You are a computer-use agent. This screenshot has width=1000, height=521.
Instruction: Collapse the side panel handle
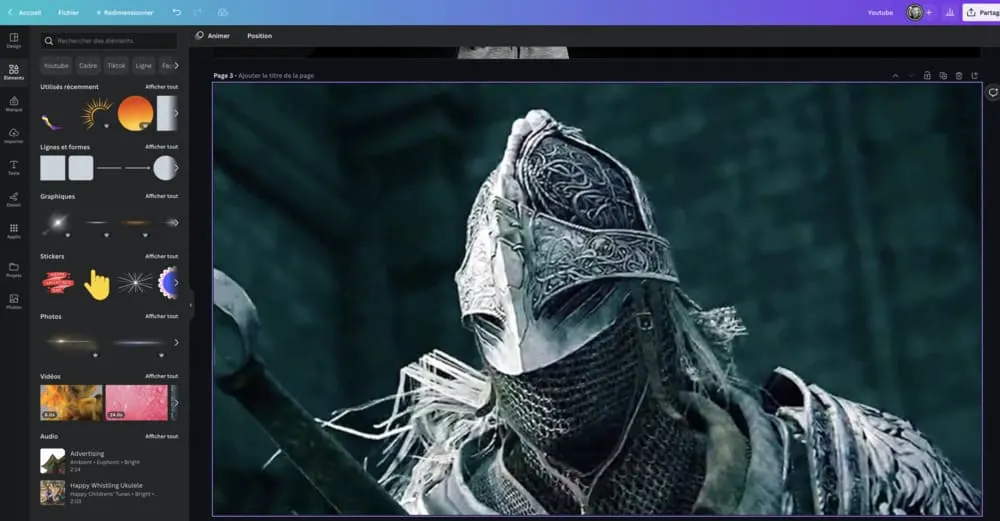tap(191, 305)
